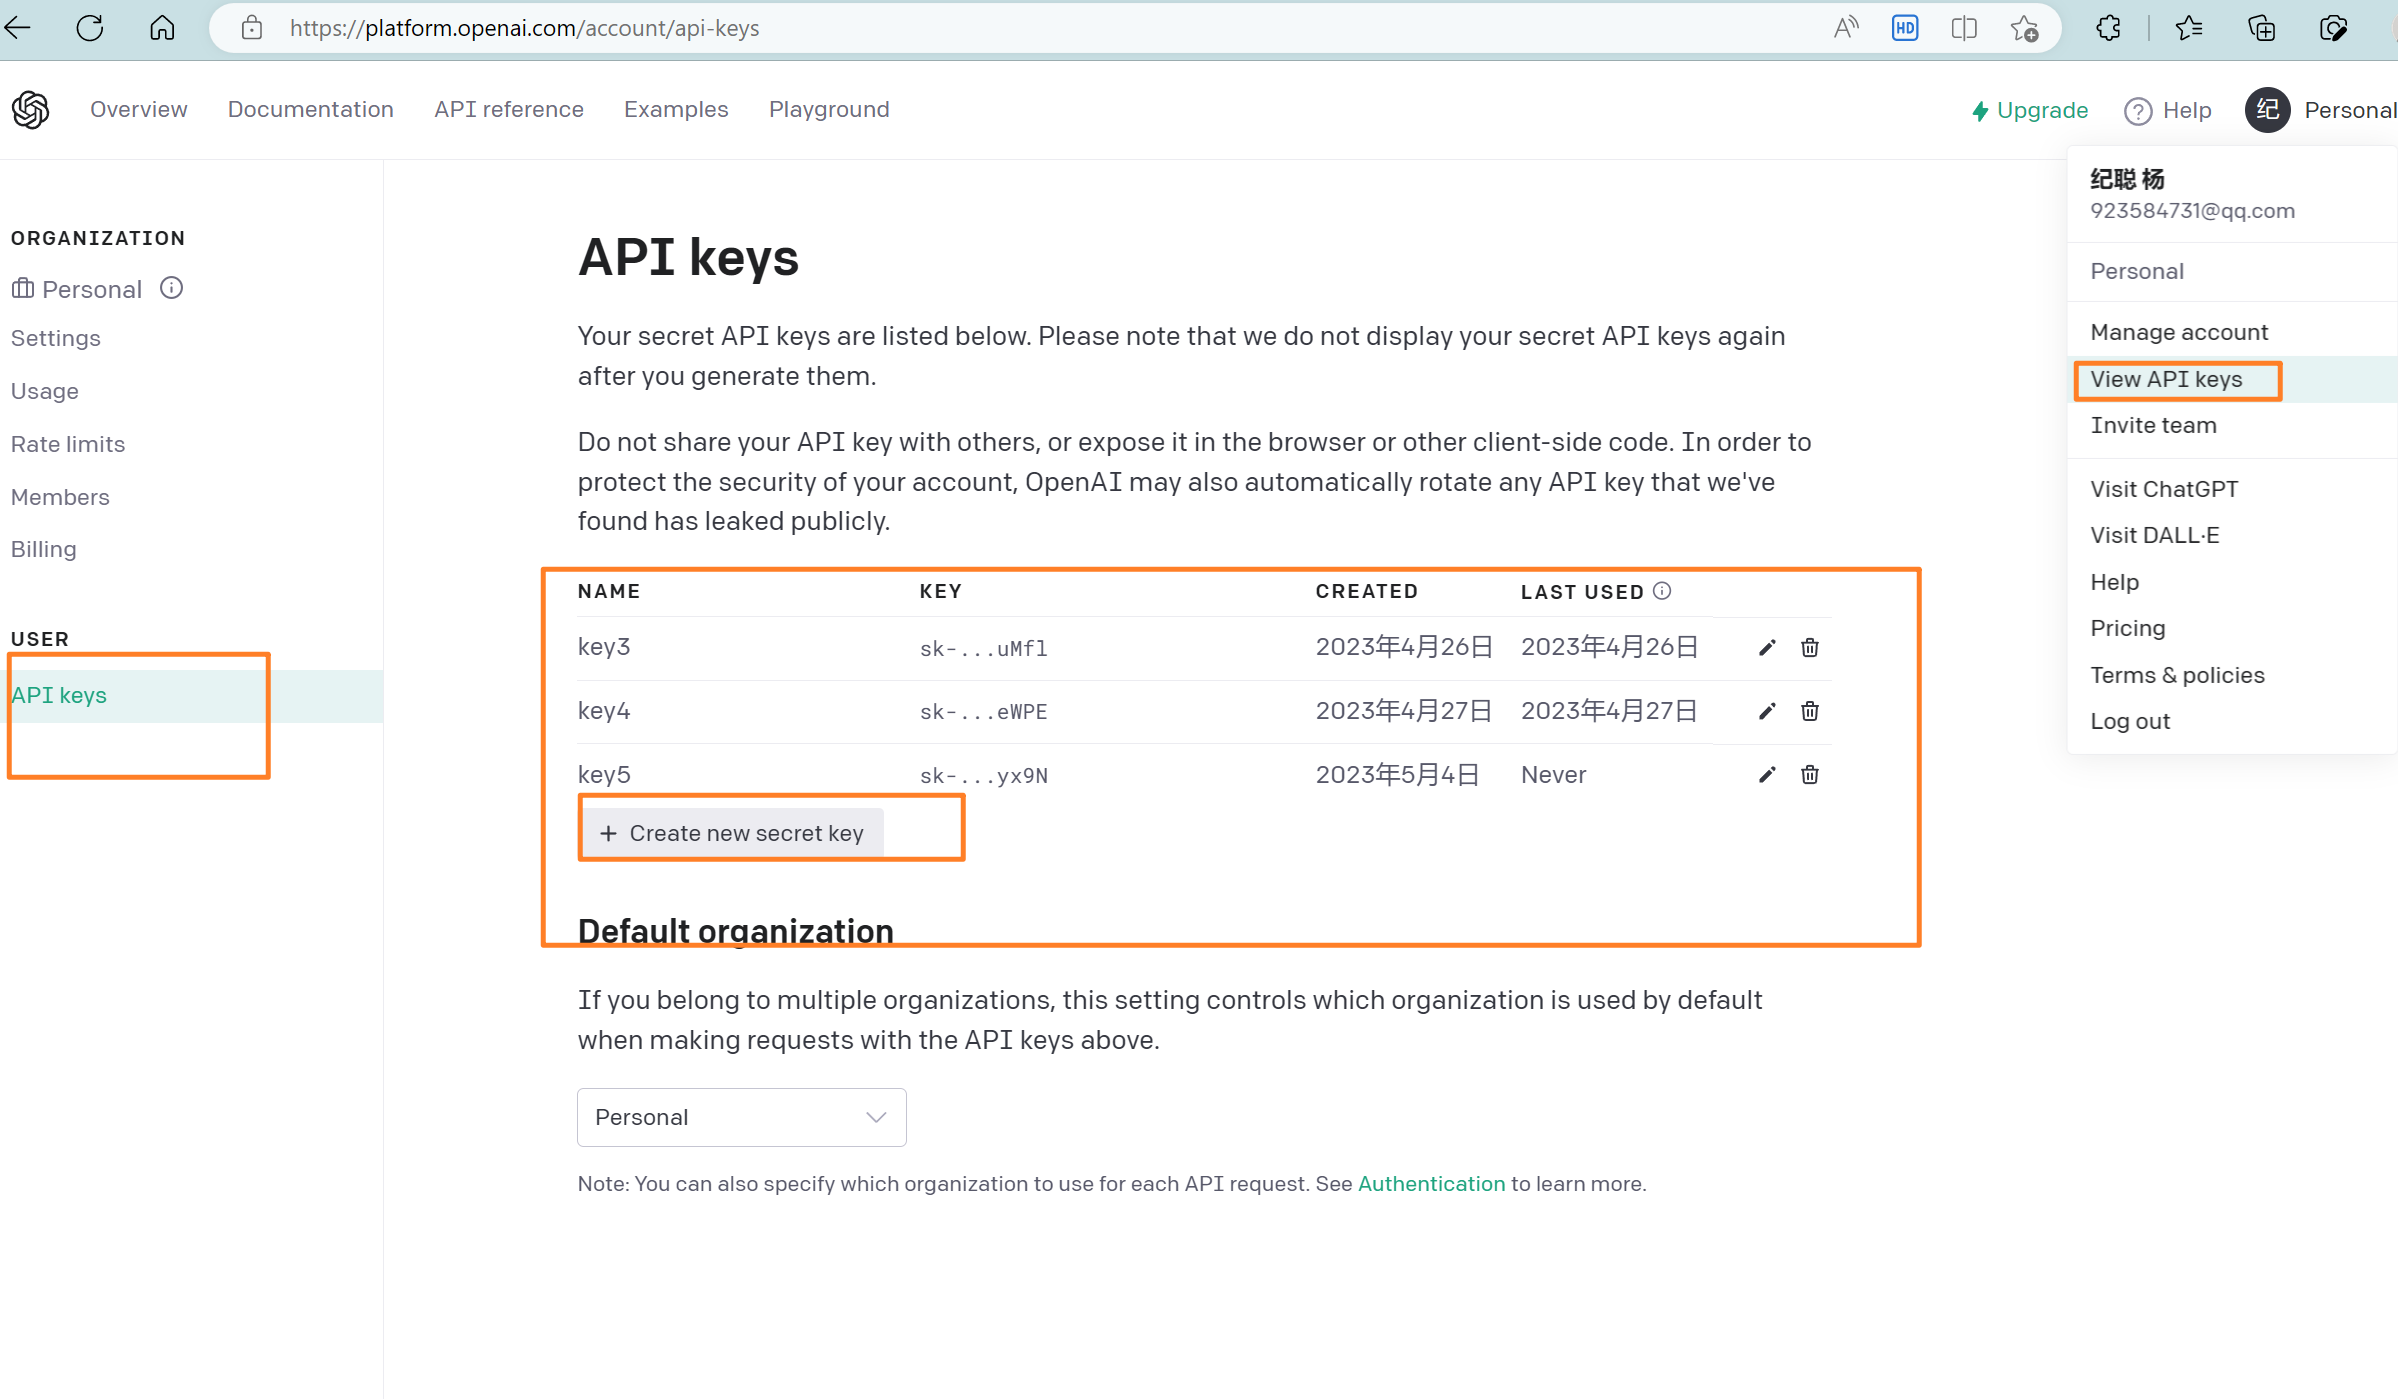The width and height of the screenshot is (2398, 1399).
Task: Click Create new secret key button
Action: (732, 833)
